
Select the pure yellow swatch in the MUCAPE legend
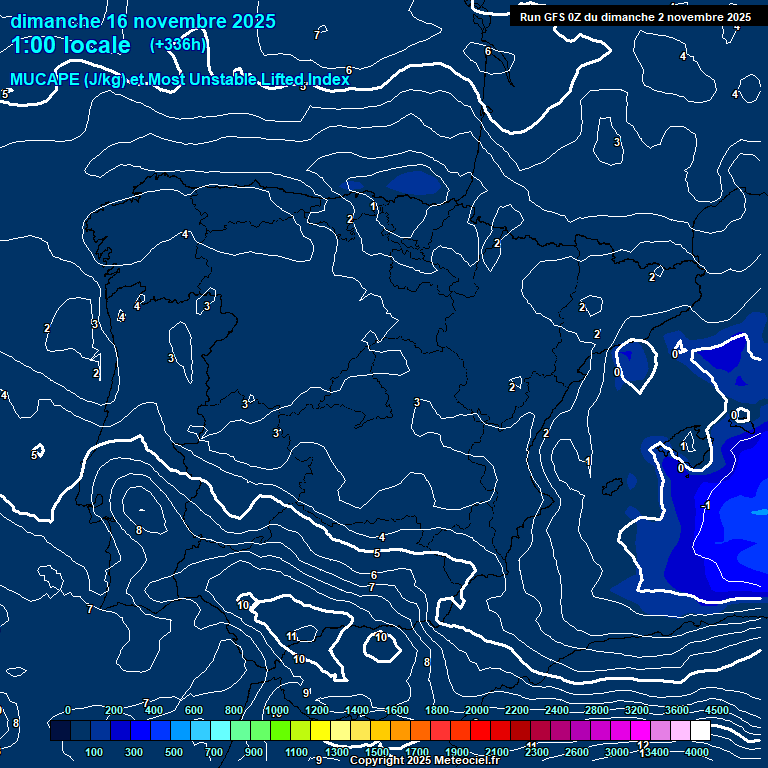320,730
